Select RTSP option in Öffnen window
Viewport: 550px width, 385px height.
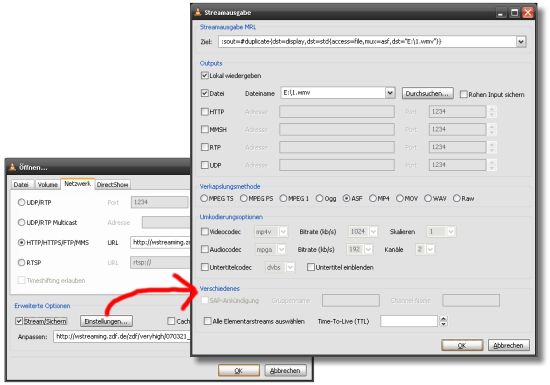pos(21,262)
